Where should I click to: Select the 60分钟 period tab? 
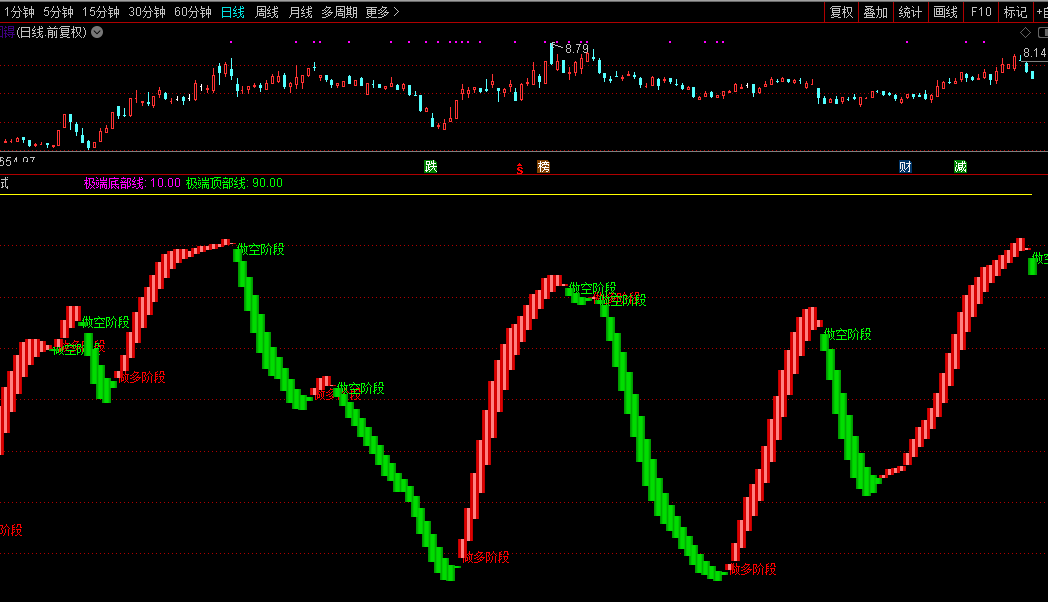point(192,12)
